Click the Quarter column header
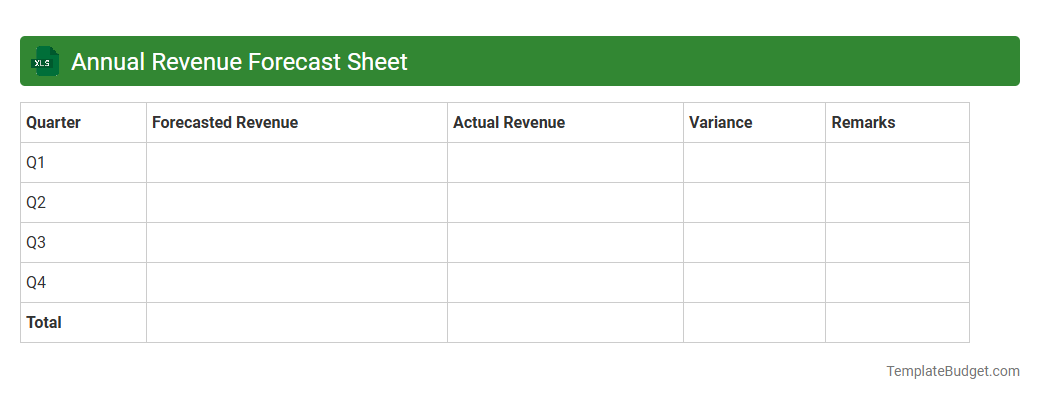Image resolution: width=1040 pixels, height=400 pixels. [84, 123]
